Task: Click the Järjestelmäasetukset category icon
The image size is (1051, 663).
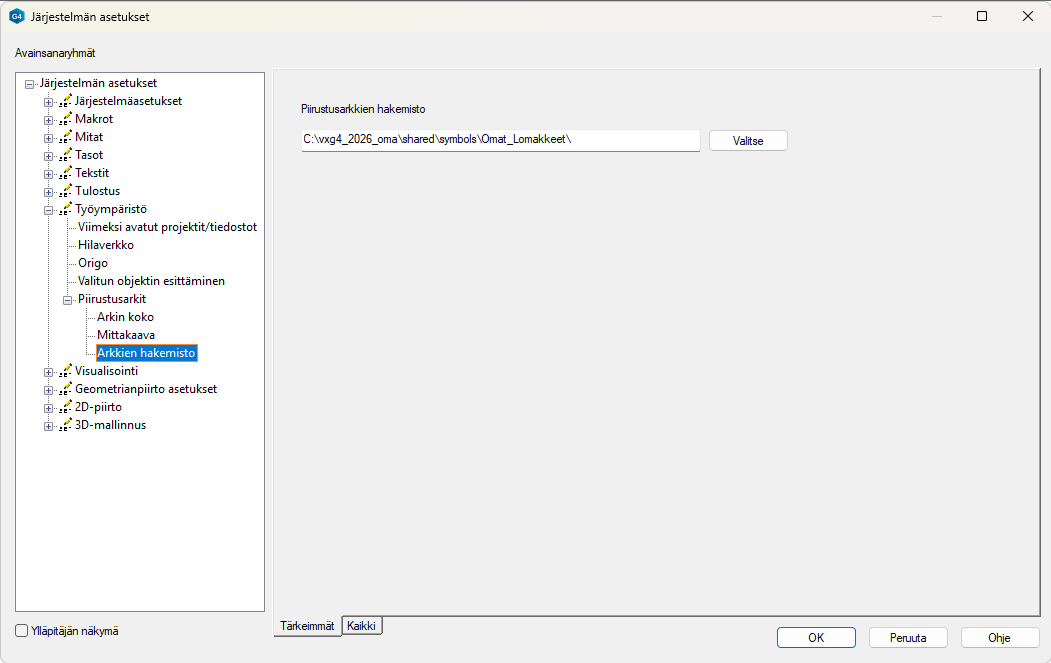Action: tap(65, 101)
